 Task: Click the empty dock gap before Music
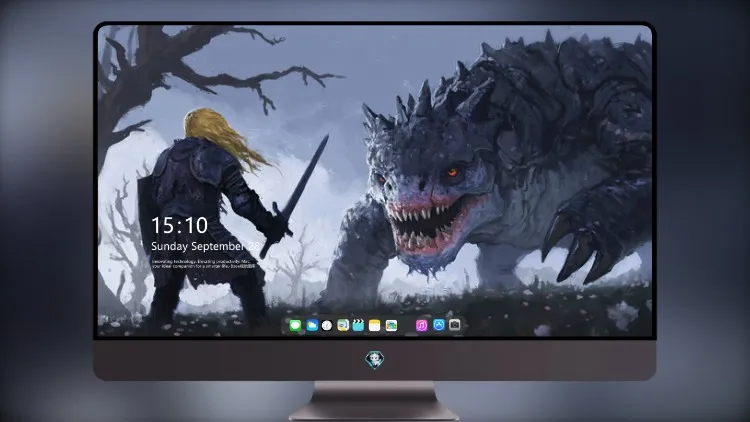(x=407, y=325)
